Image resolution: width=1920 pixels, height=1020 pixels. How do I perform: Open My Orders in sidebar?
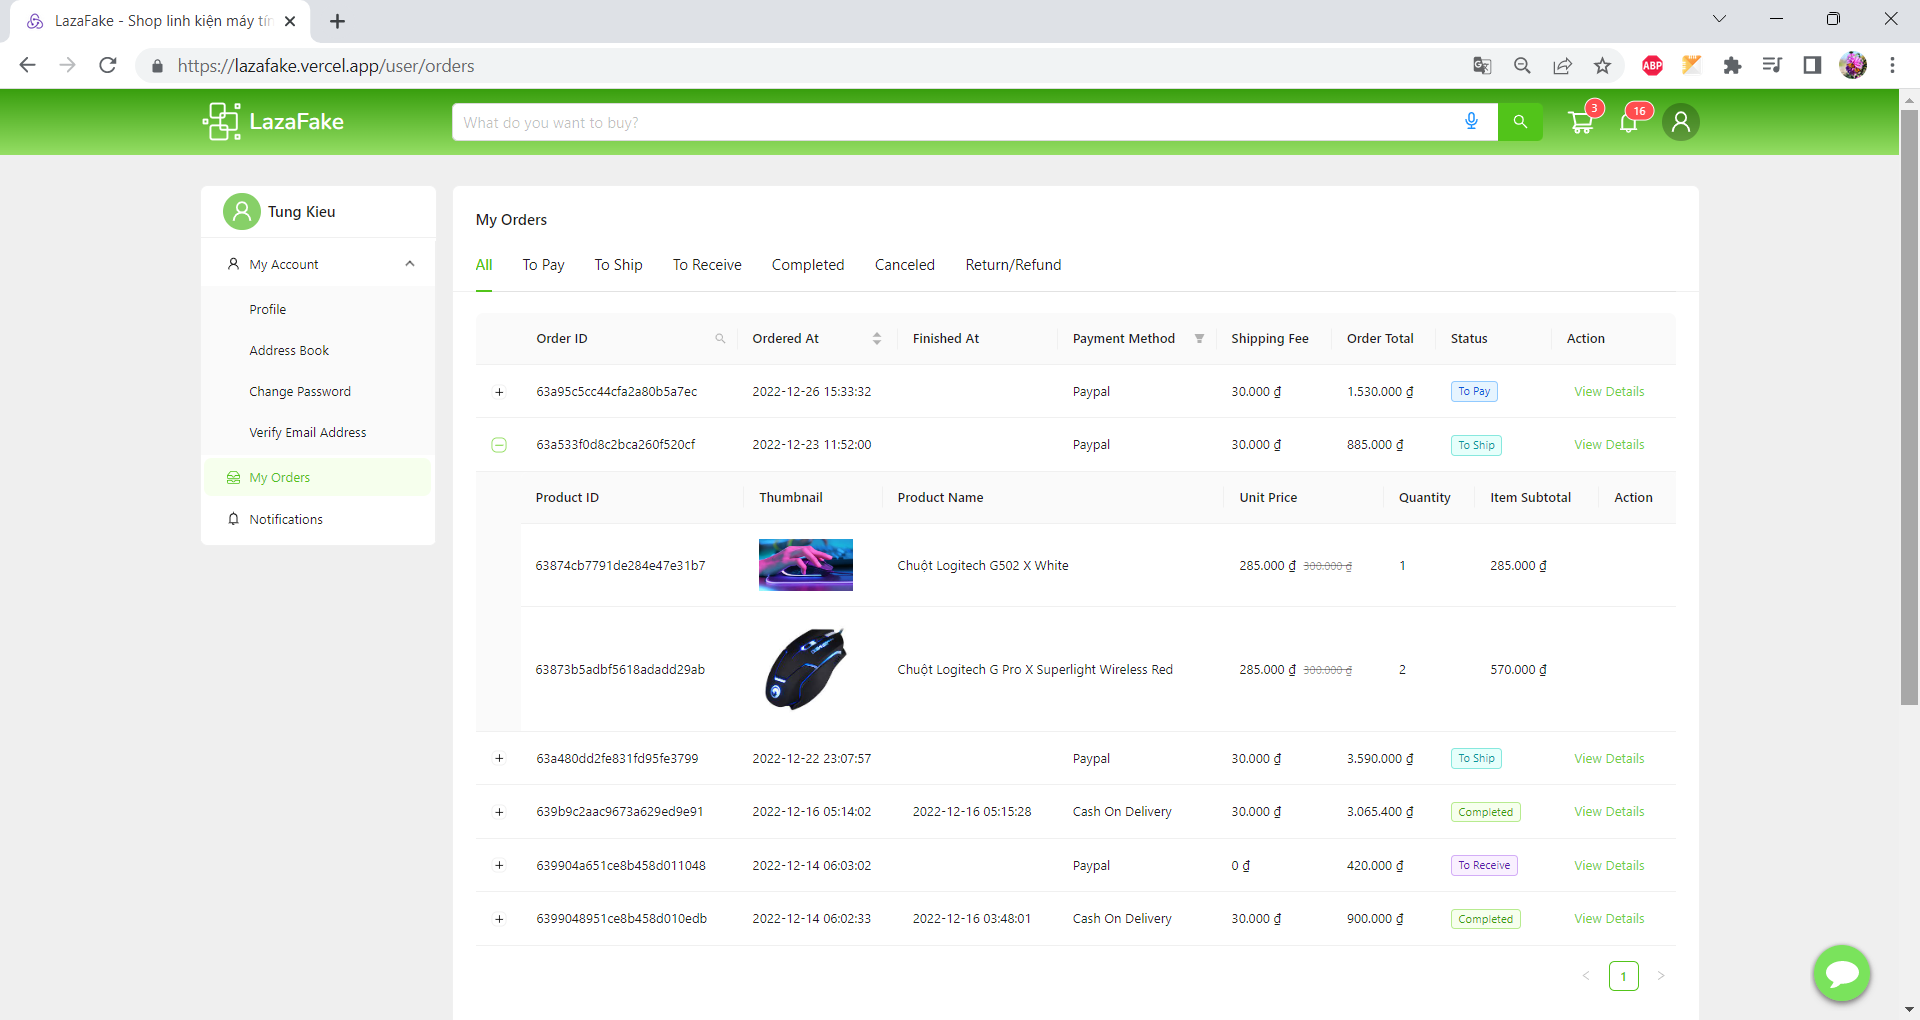click(x=318, y=478)
